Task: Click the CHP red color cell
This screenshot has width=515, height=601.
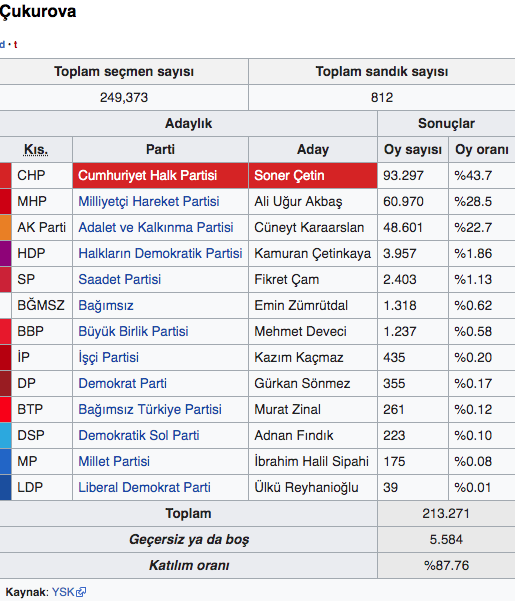Action: click(x=5, y=176)
